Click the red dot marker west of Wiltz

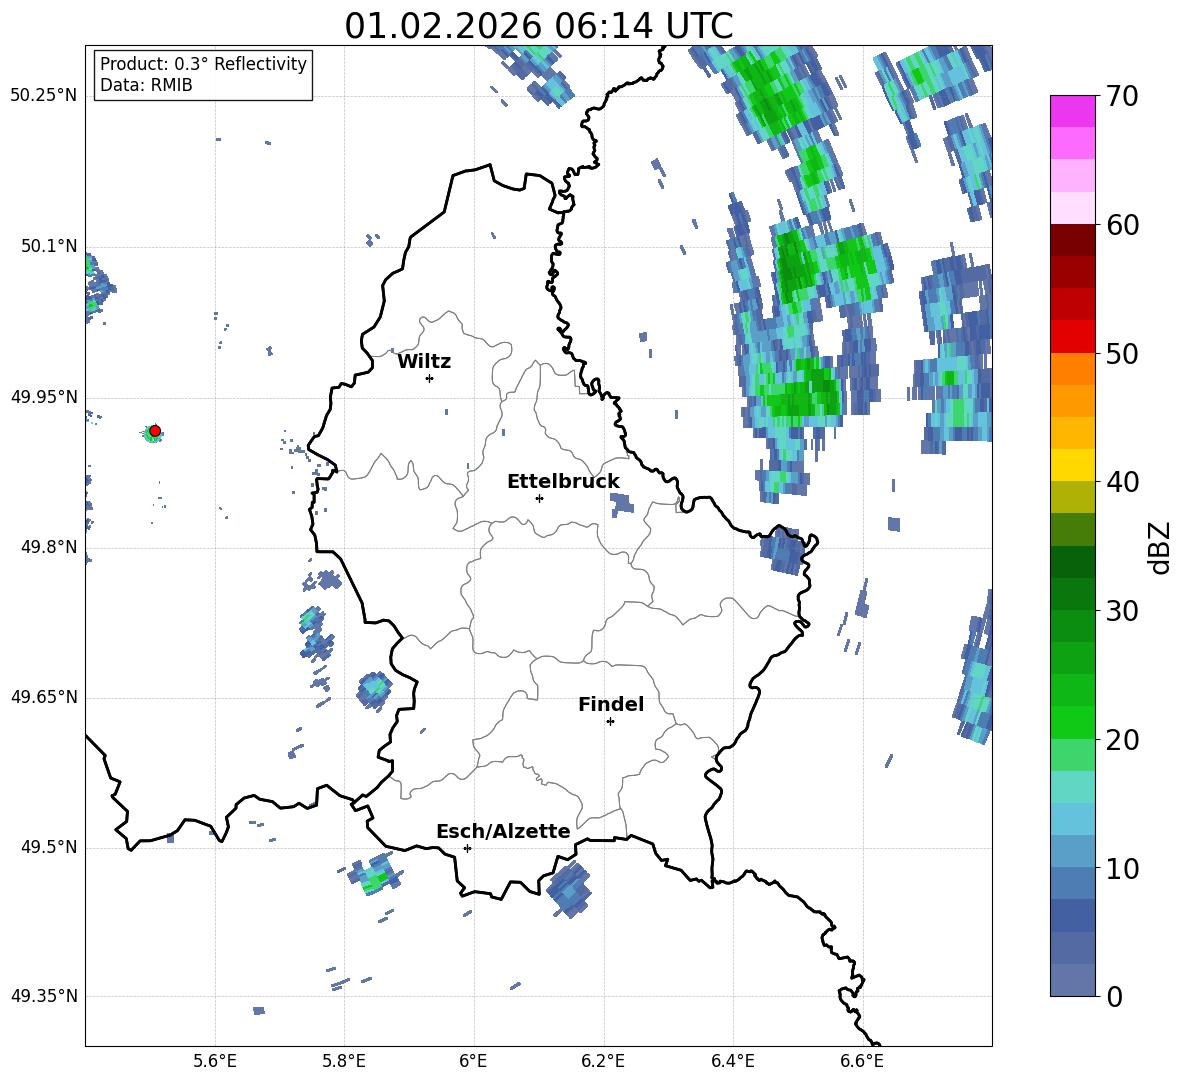point(155,431)
